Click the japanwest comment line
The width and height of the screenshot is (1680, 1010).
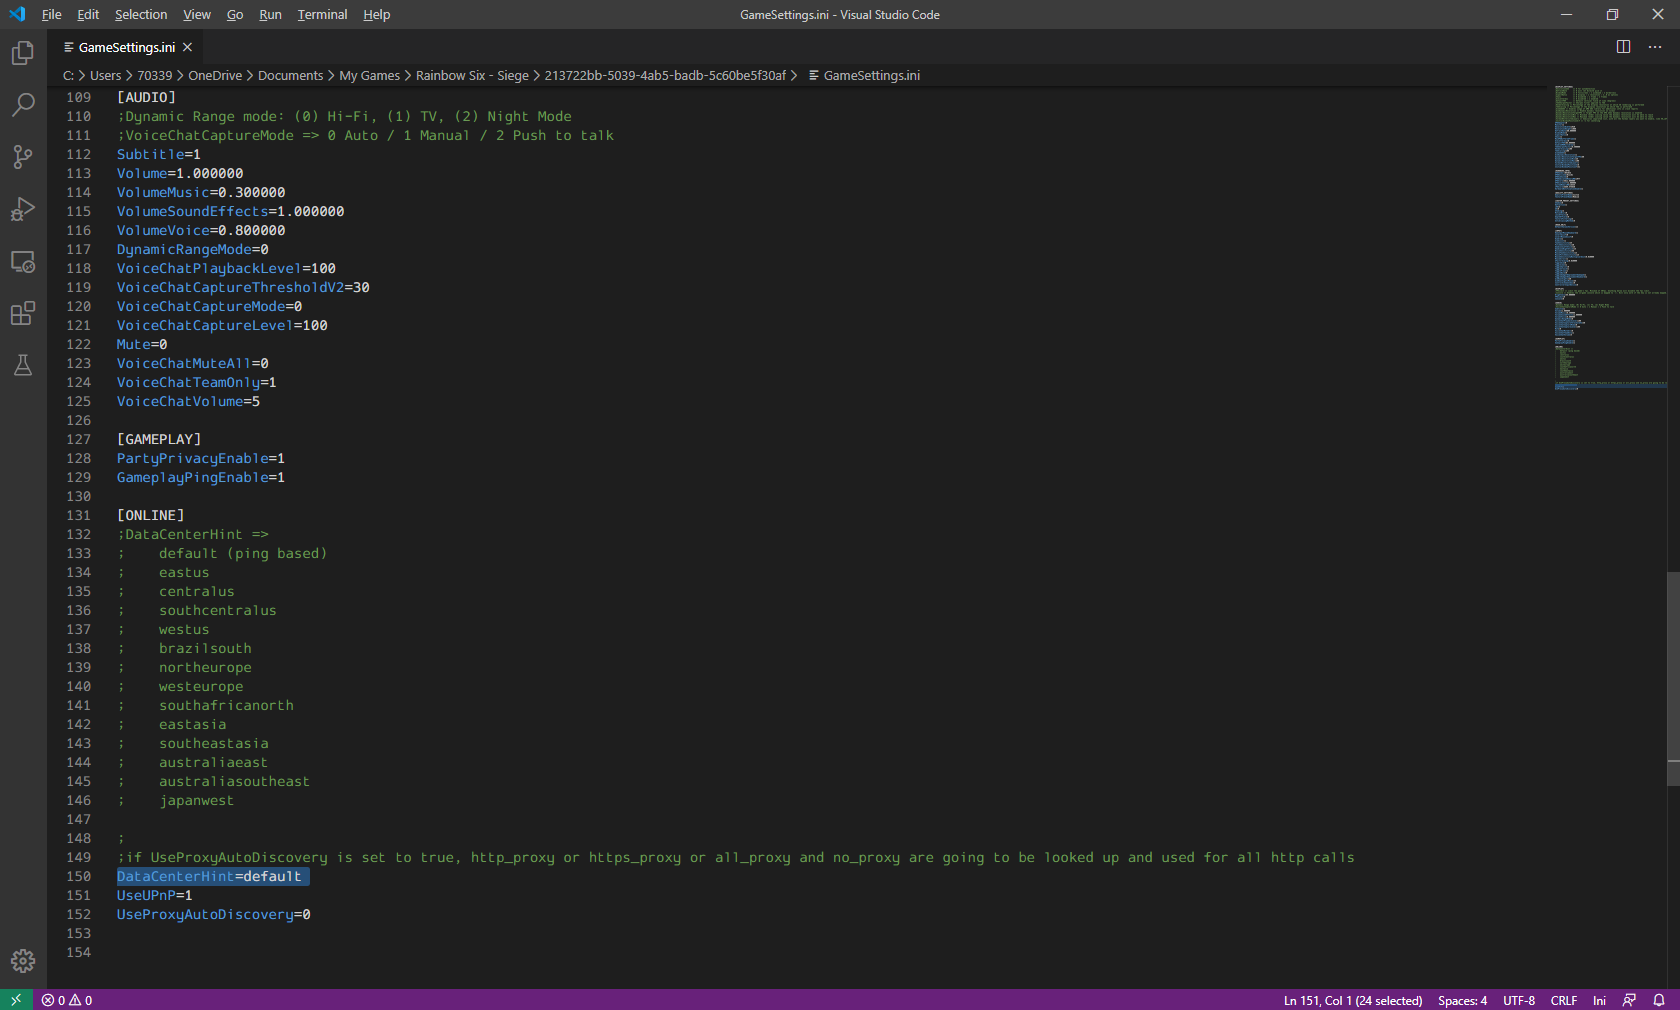(x=176, y=800)
